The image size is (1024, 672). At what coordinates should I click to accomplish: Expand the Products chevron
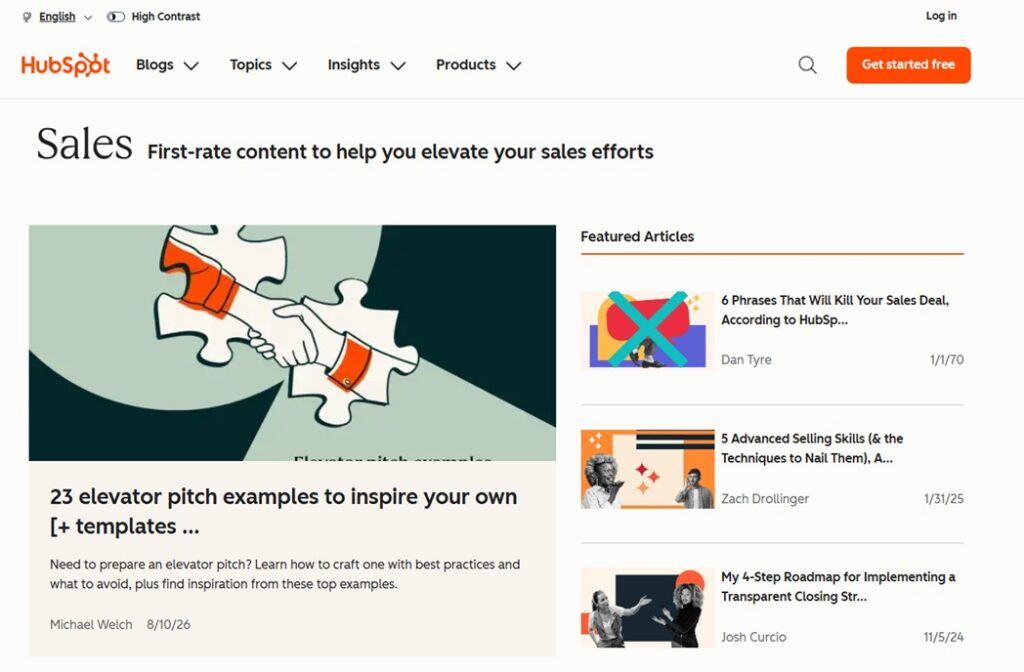514,65
